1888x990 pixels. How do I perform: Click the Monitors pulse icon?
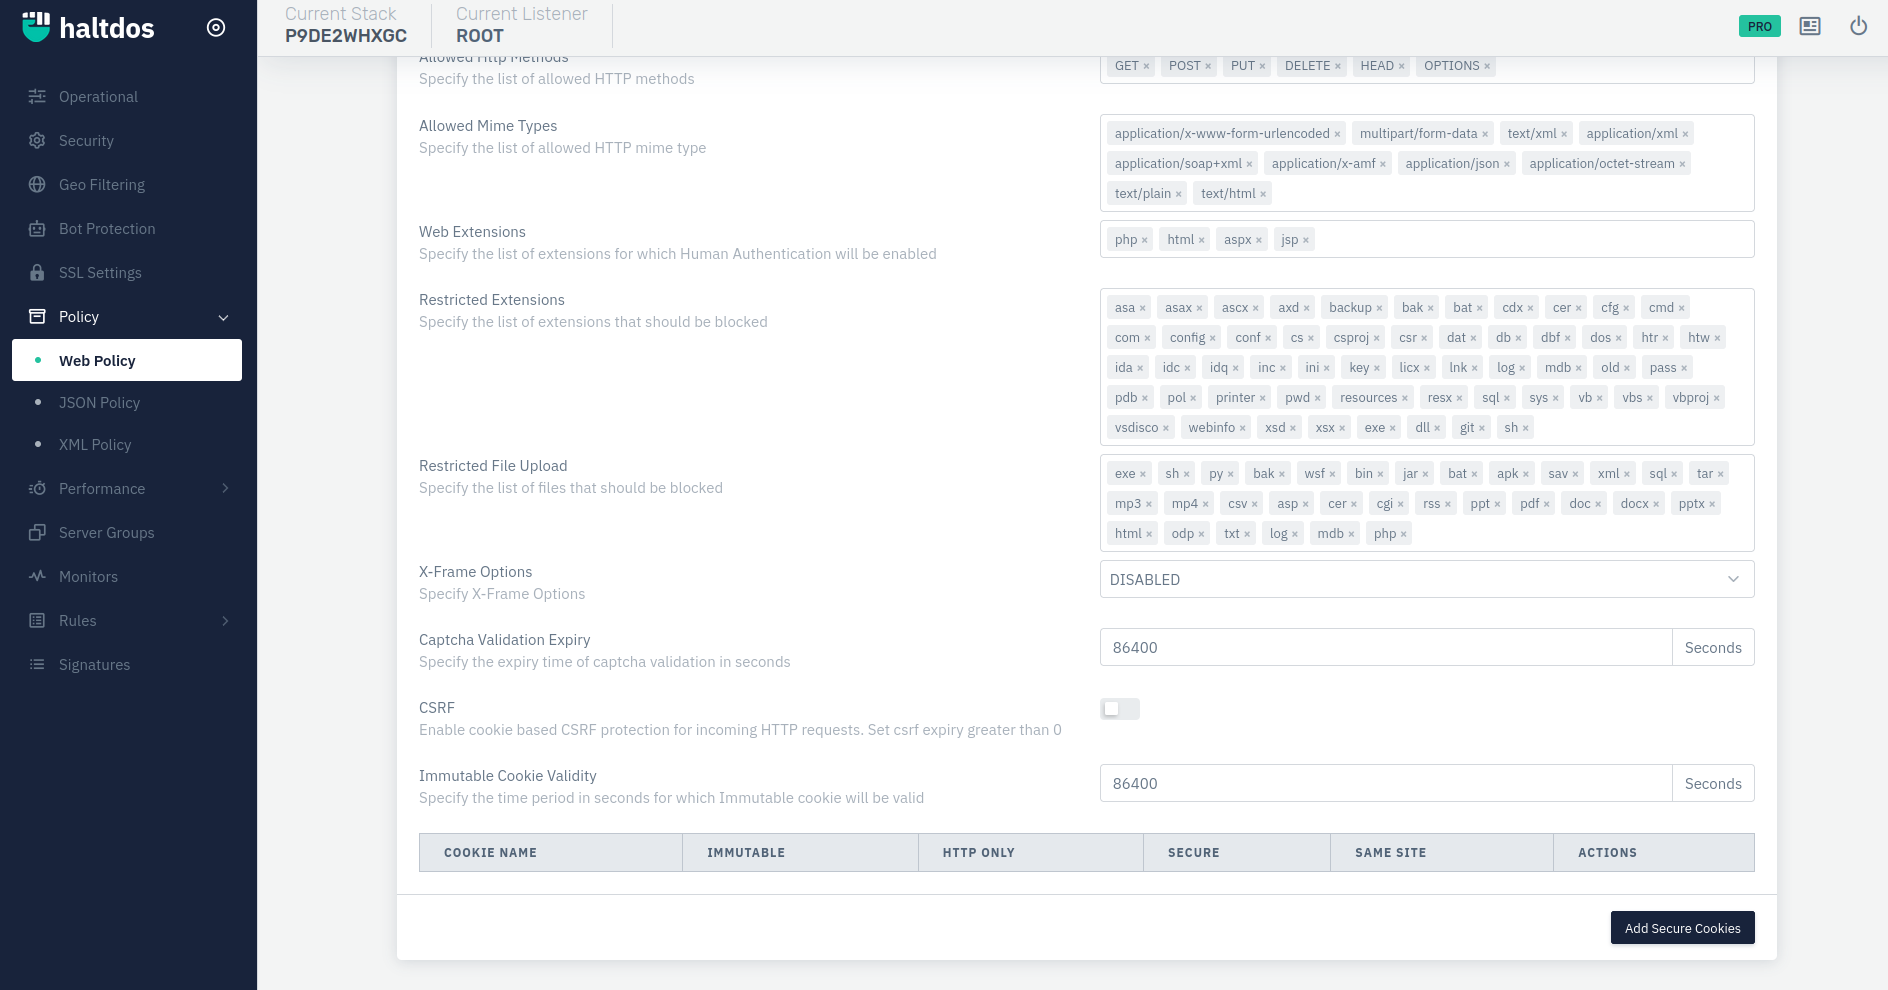coord(37,577)
